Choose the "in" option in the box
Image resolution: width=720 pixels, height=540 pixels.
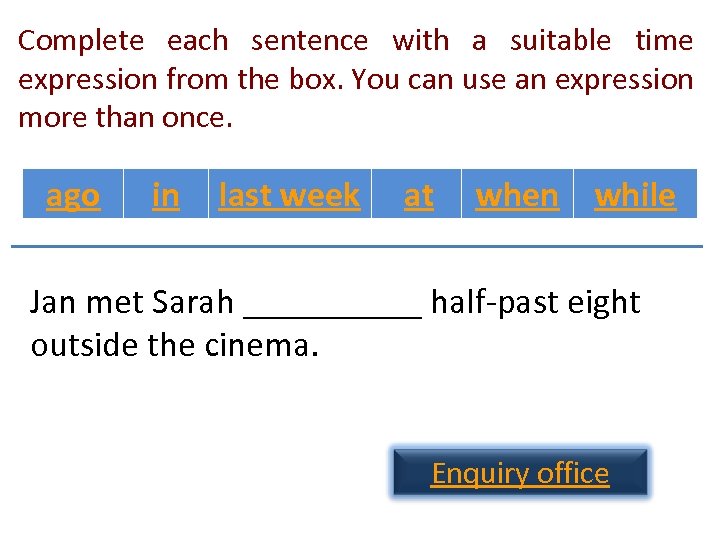point(165,195)
